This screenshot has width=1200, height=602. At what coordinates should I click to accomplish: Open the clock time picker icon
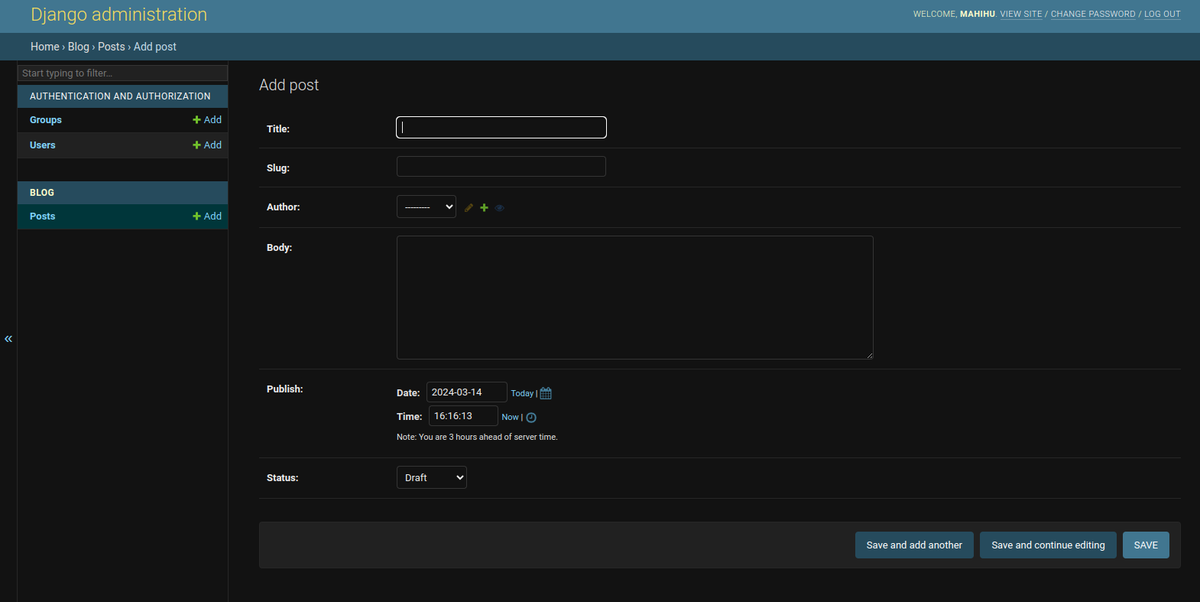tap(531, 417)
